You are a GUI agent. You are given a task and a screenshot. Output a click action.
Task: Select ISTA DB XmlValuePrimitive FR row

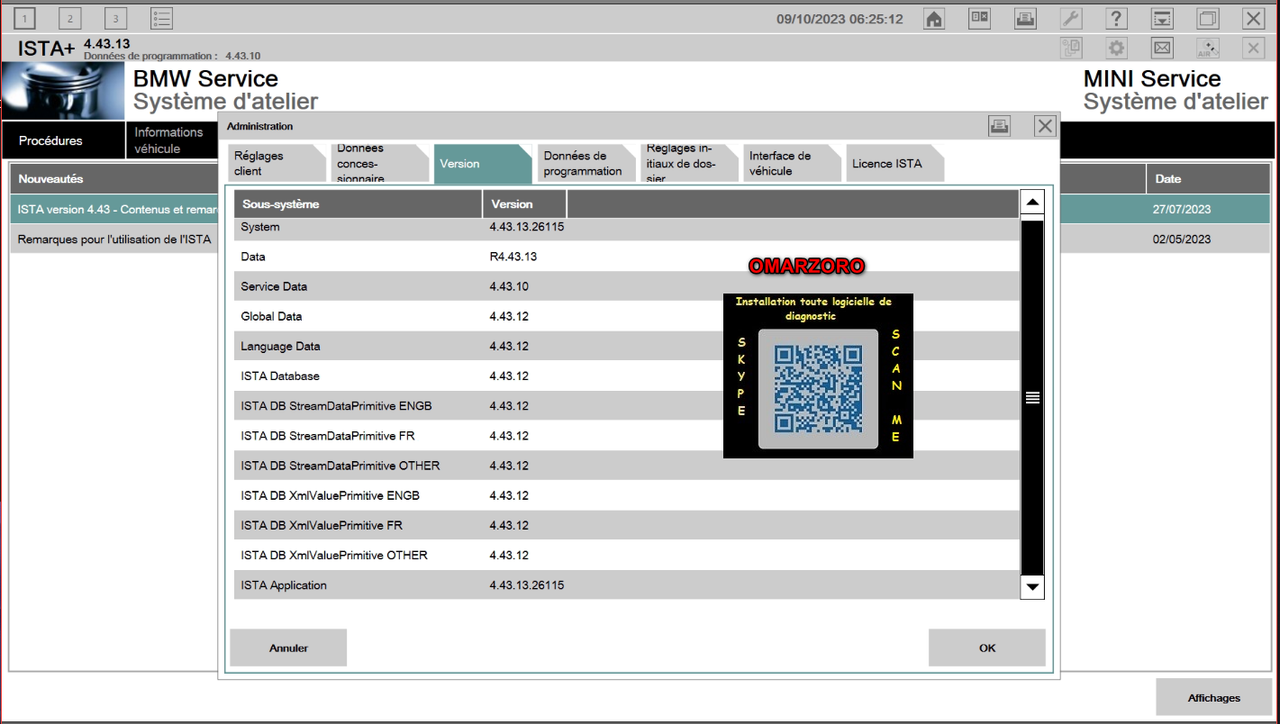[627, 526]
